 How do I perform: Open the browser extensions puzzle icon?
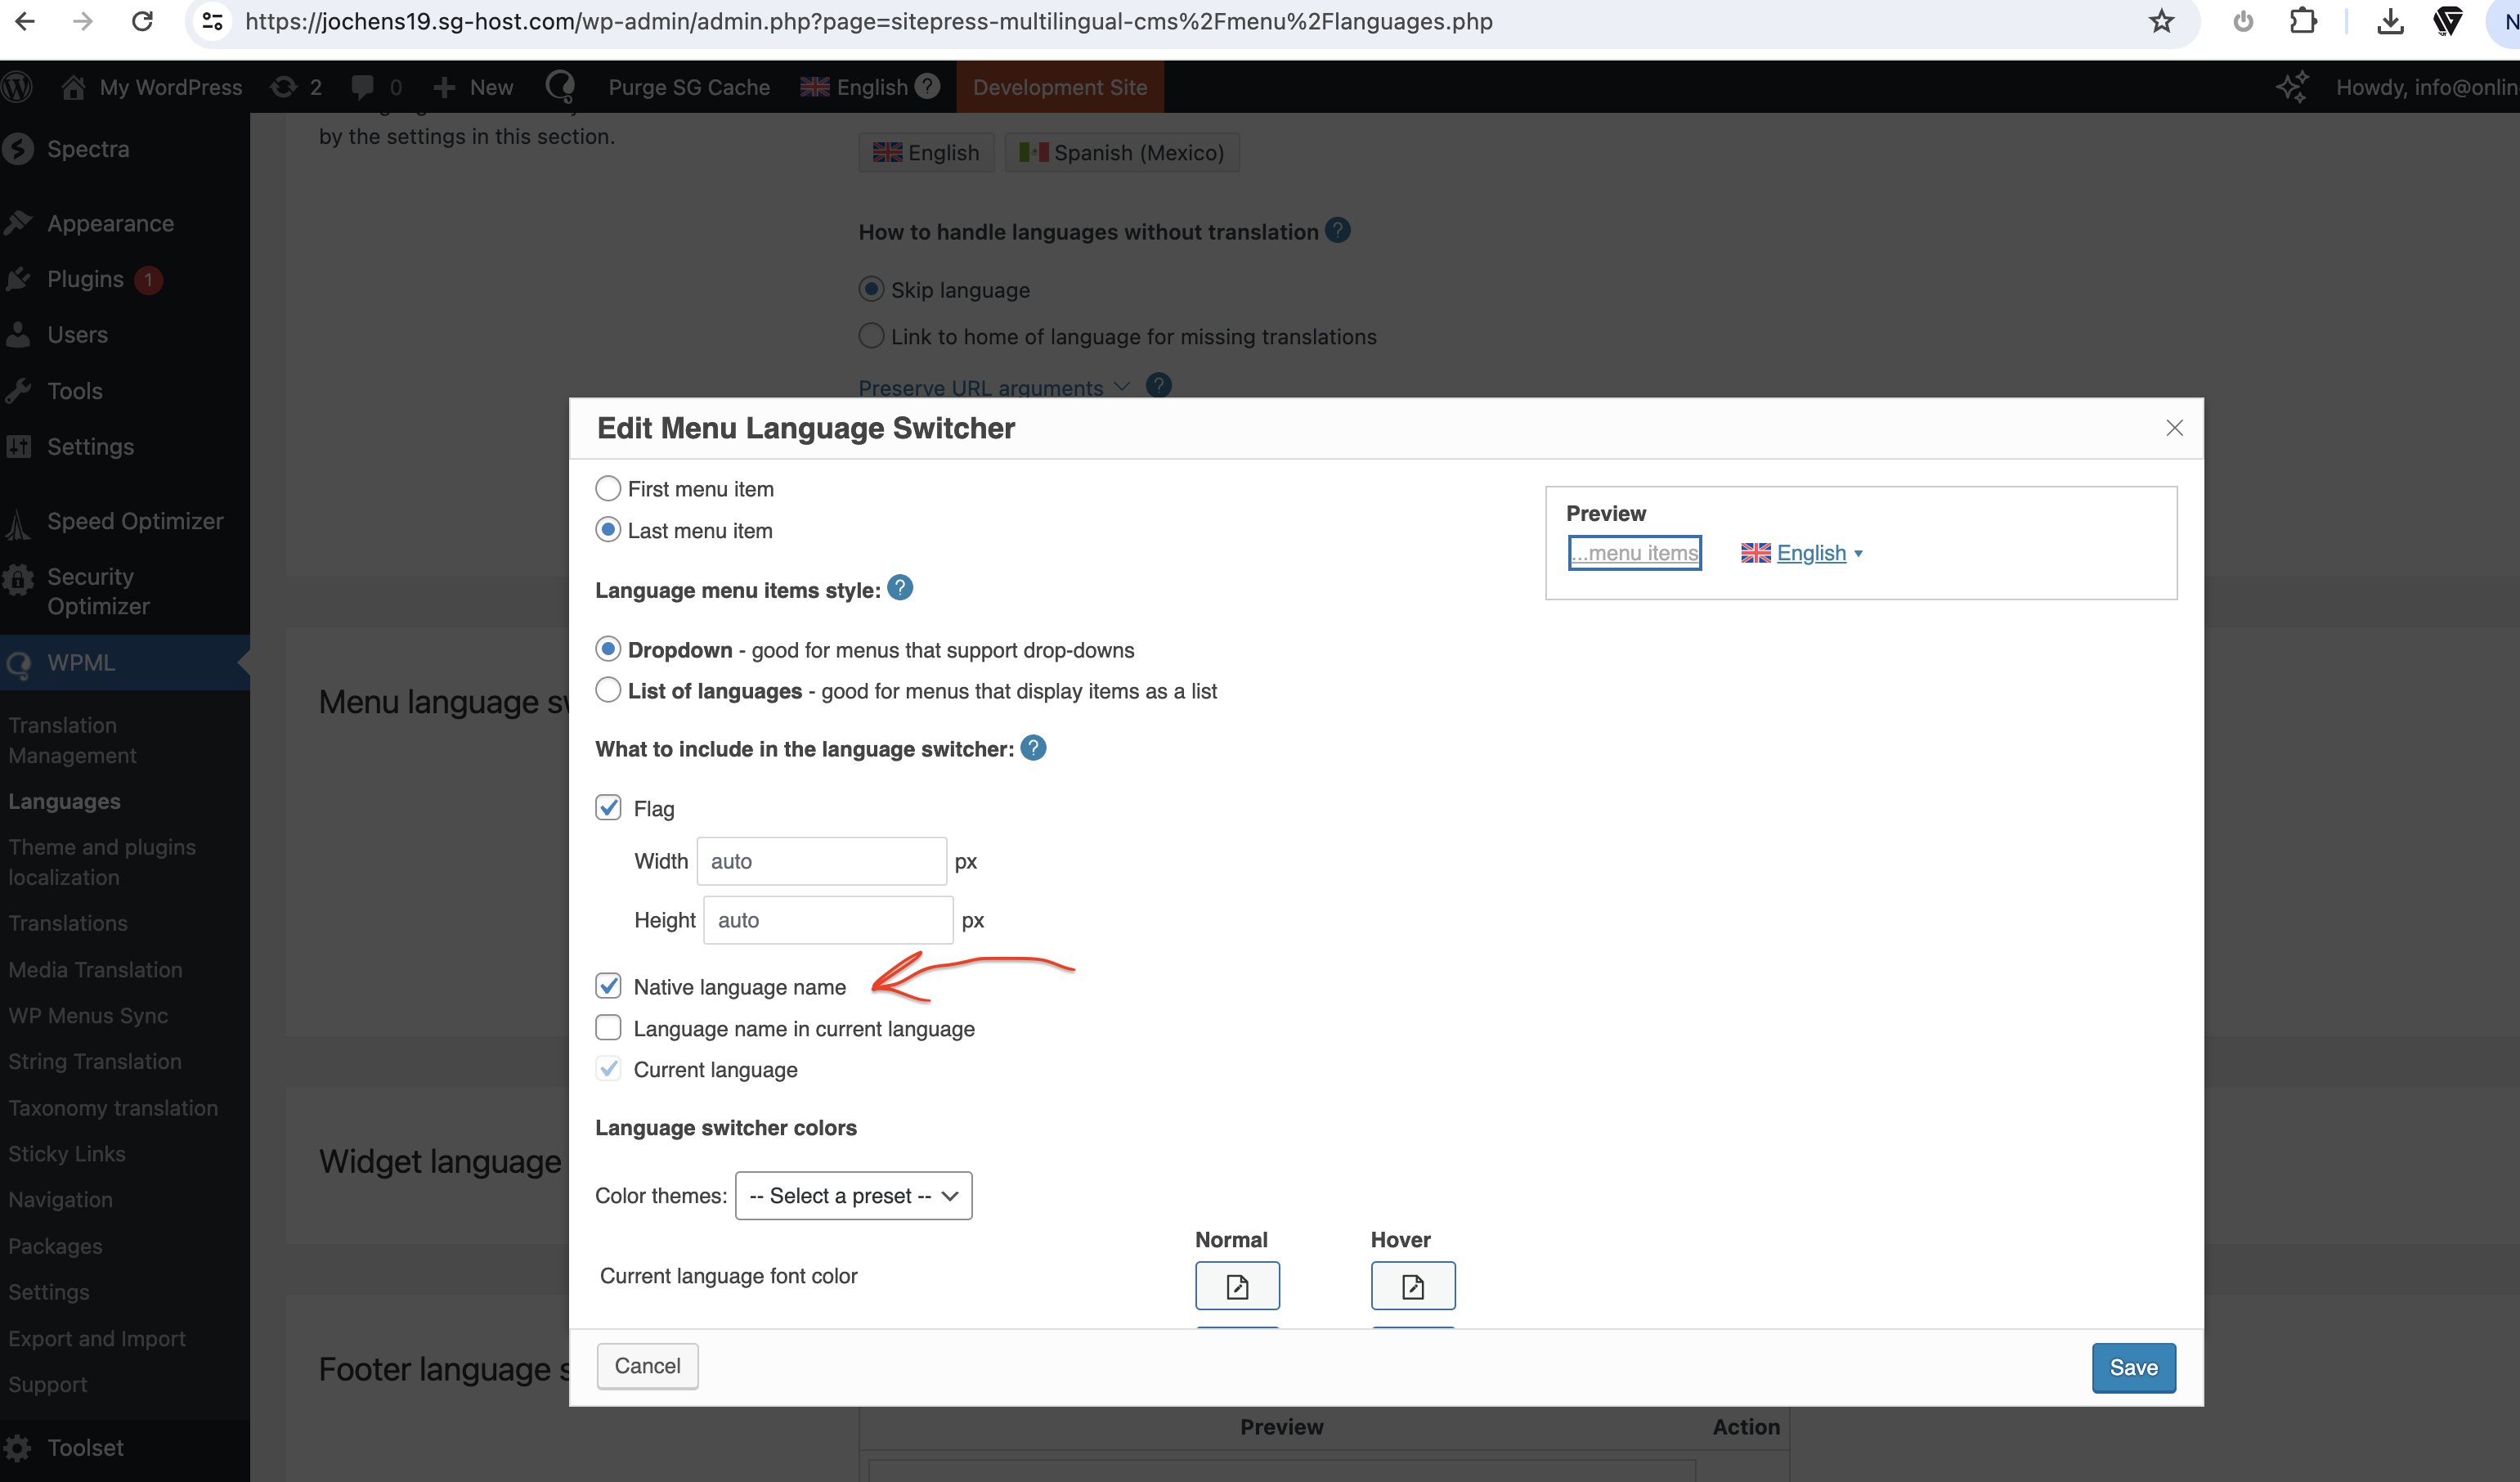[2303, 21]
